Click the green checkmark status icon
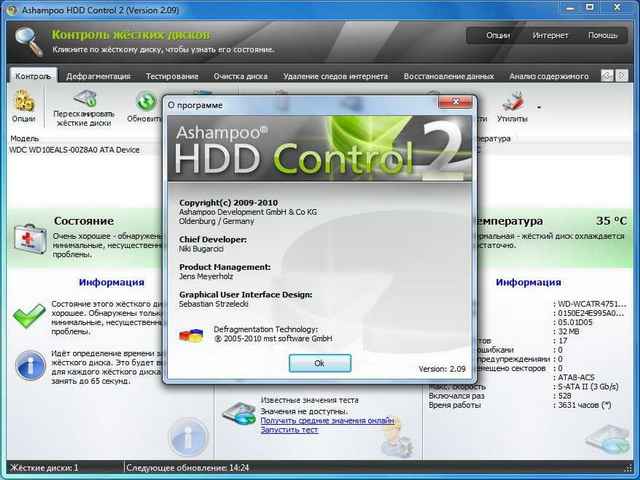 pos(27,315)
